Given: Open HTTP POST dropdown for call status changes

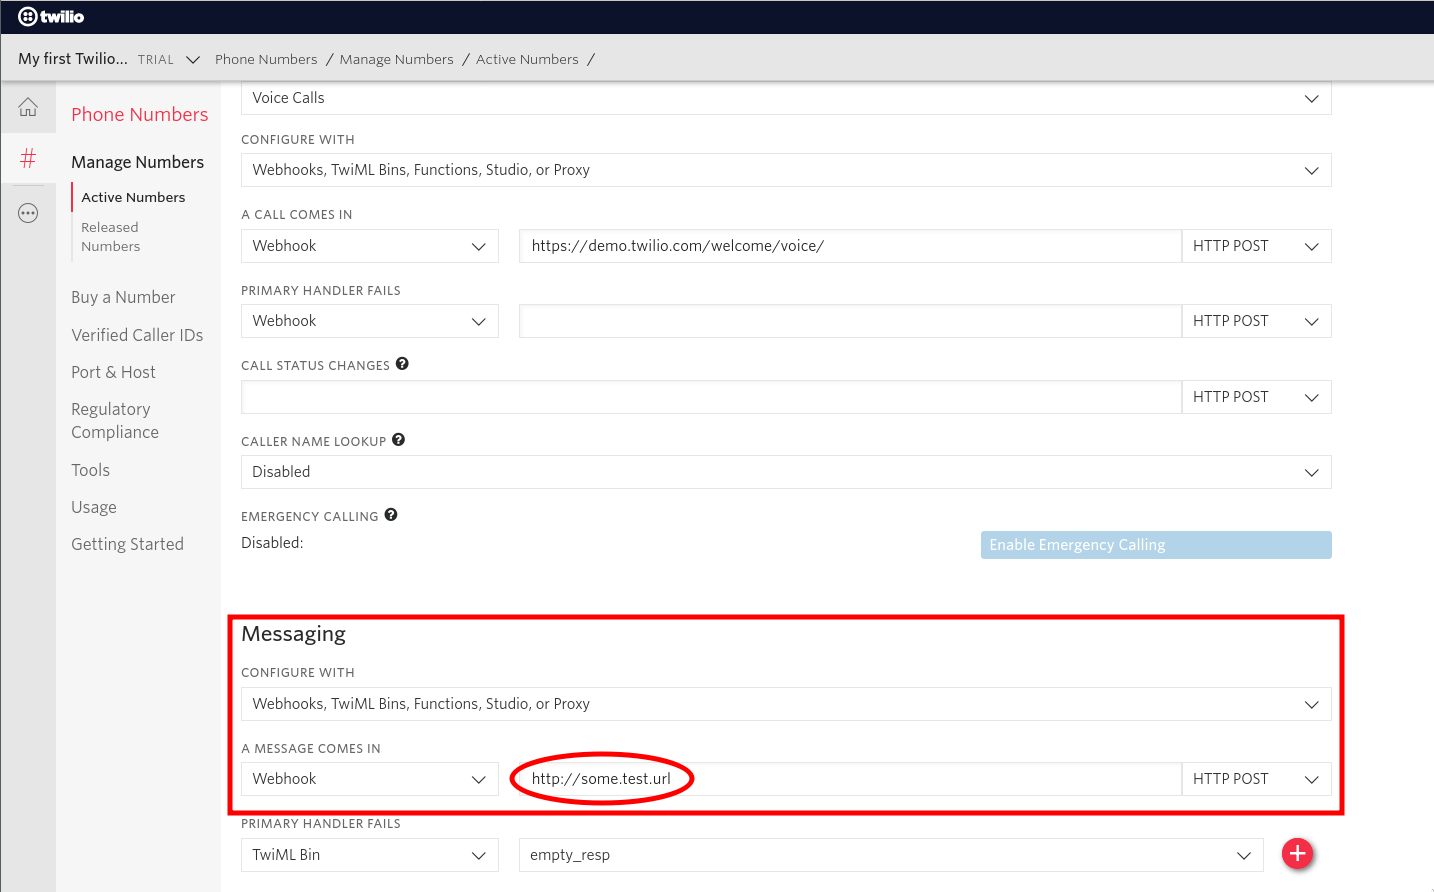Looking at the screenshot, I should 1256,397.
